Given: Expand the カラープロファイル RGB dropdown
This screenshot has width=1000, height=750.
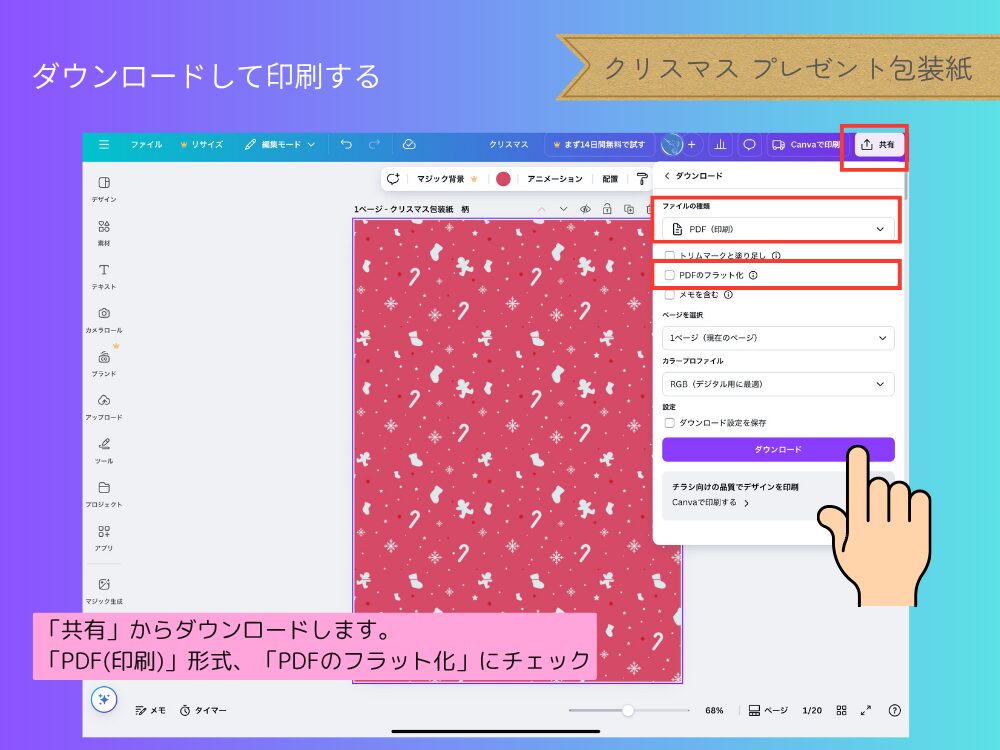Looking at the screenshot, I should click(778, 383).
